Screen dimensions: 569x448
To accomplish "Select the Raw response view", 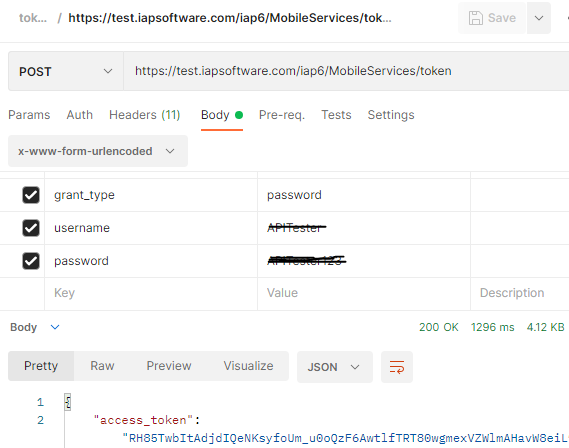I will (x=102, y=366).
